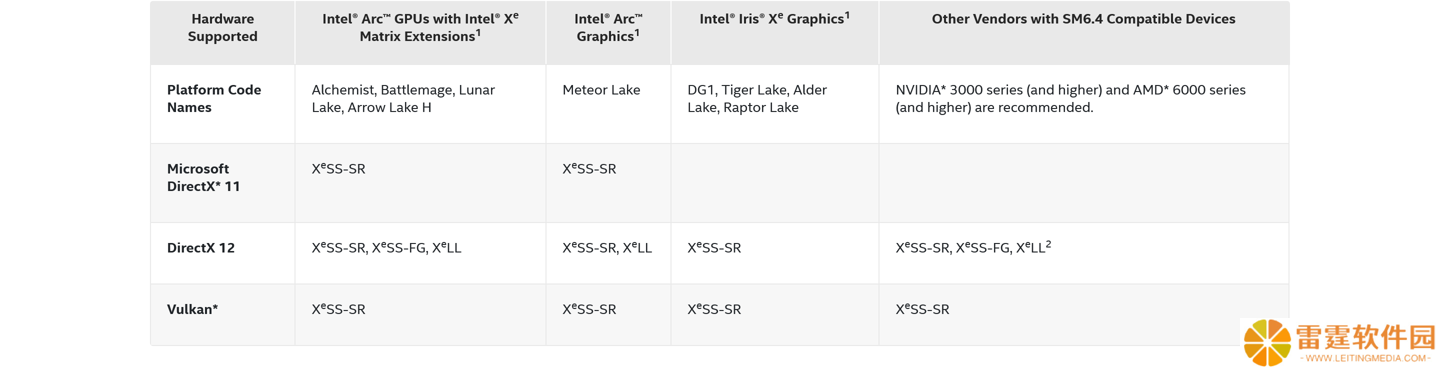Click the NVIDIA 3000 series recommendation text
This screenshot has height=368, width=1440.
1071,98
